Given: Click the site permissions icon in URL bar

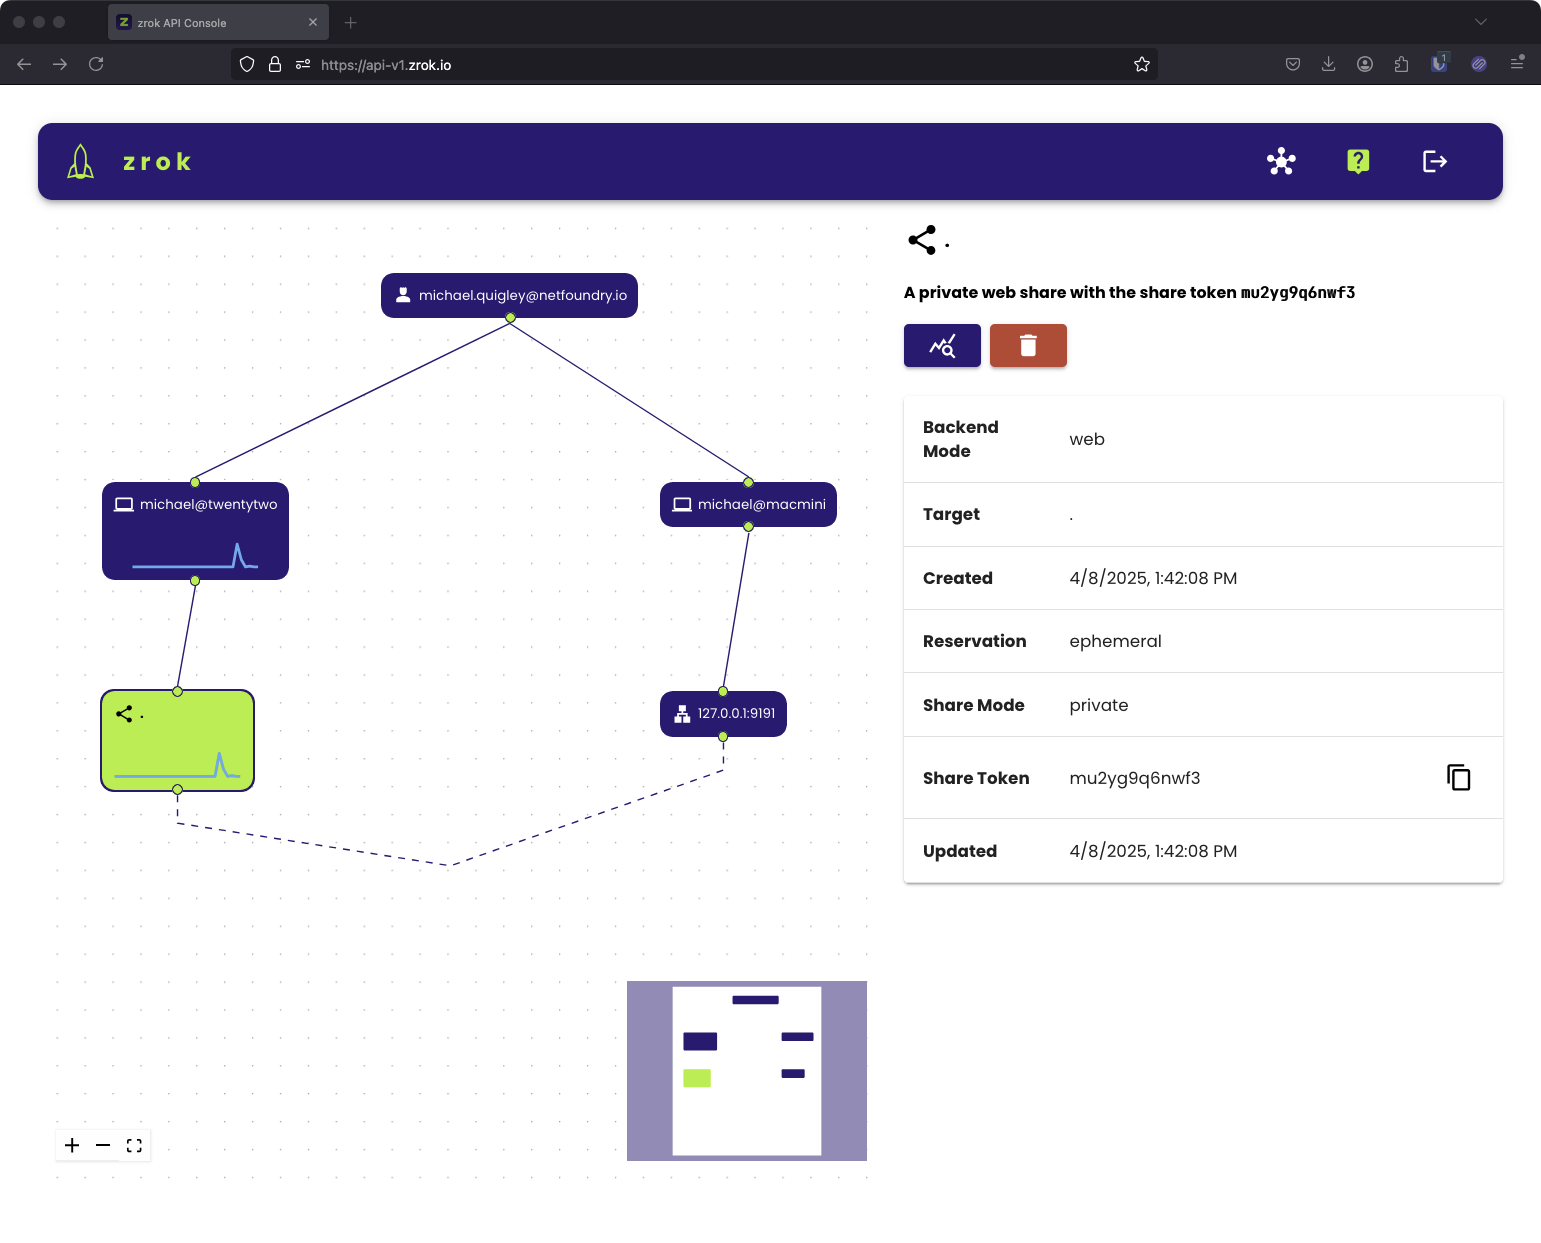Looking at the screenshot, I should click(303, 64).
